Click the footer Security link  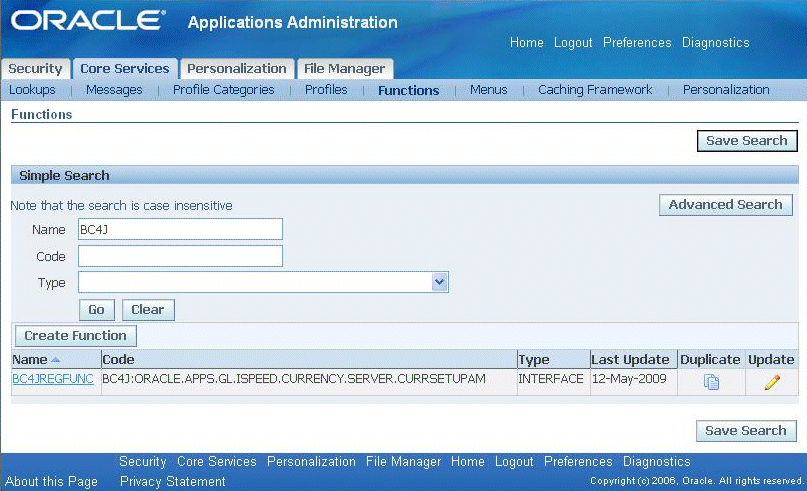[143, 462]
